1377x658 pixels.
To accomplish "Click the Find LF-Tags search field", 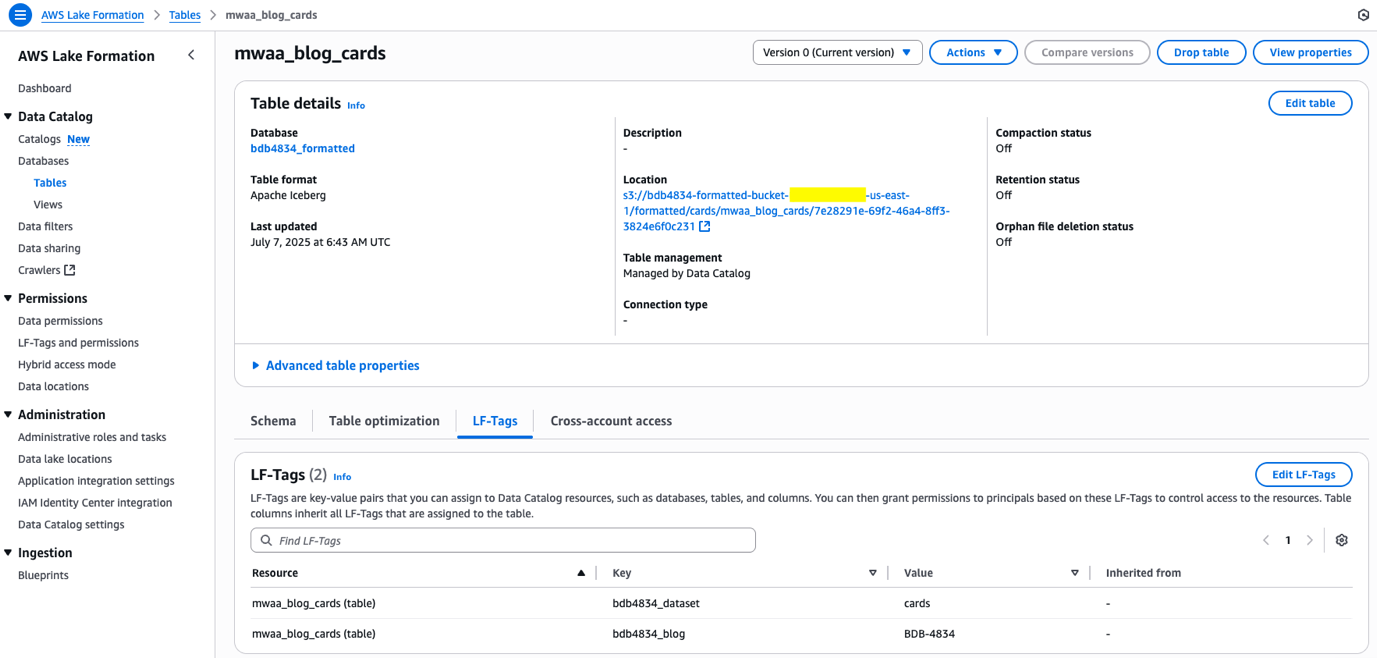I will click(503, 540).
